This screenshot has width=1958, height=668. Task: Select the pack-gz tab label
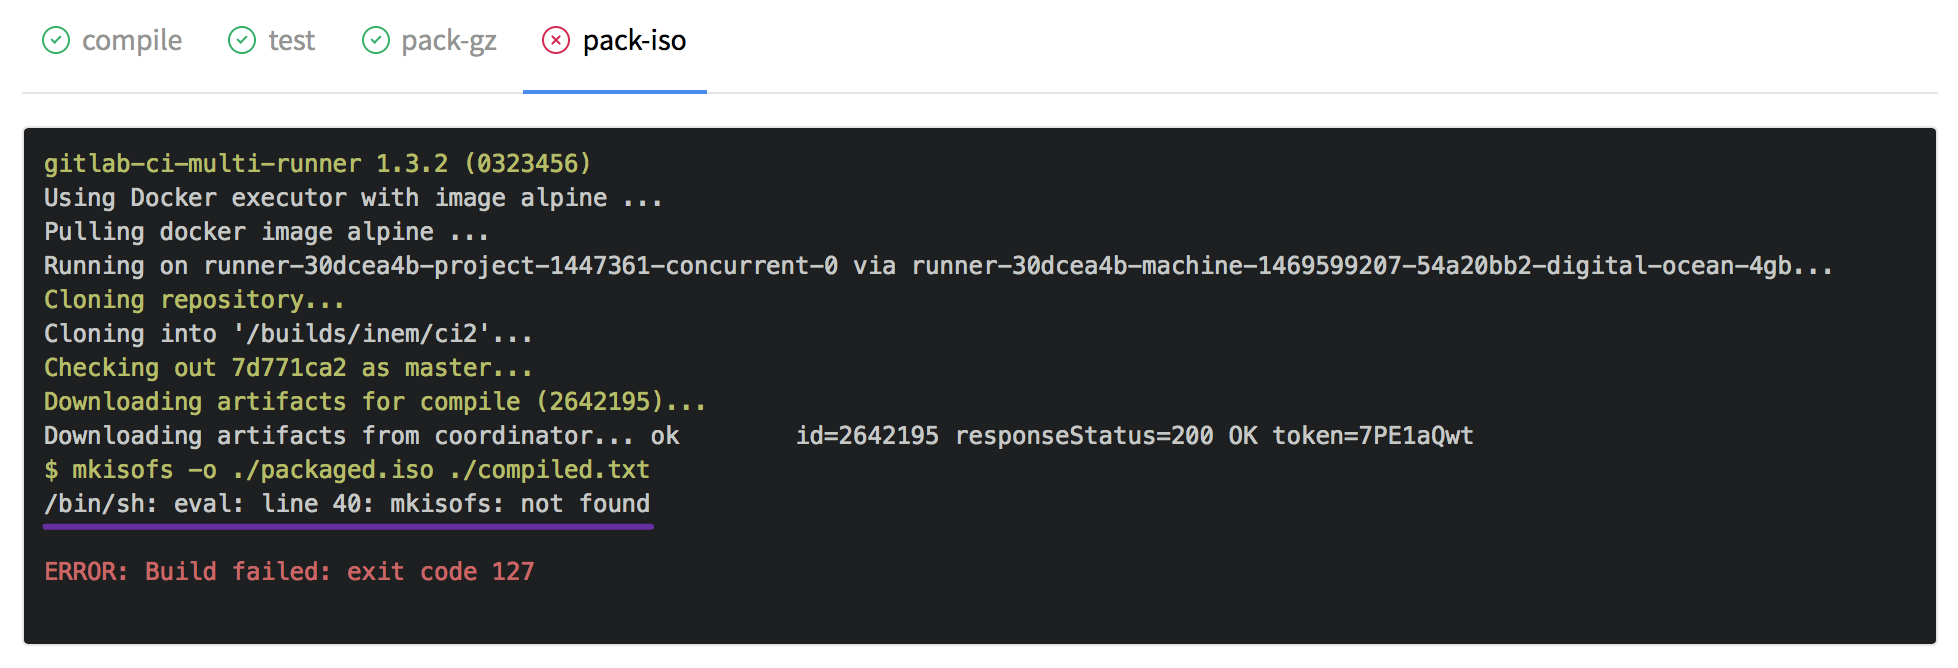click(x=448, y=40)
